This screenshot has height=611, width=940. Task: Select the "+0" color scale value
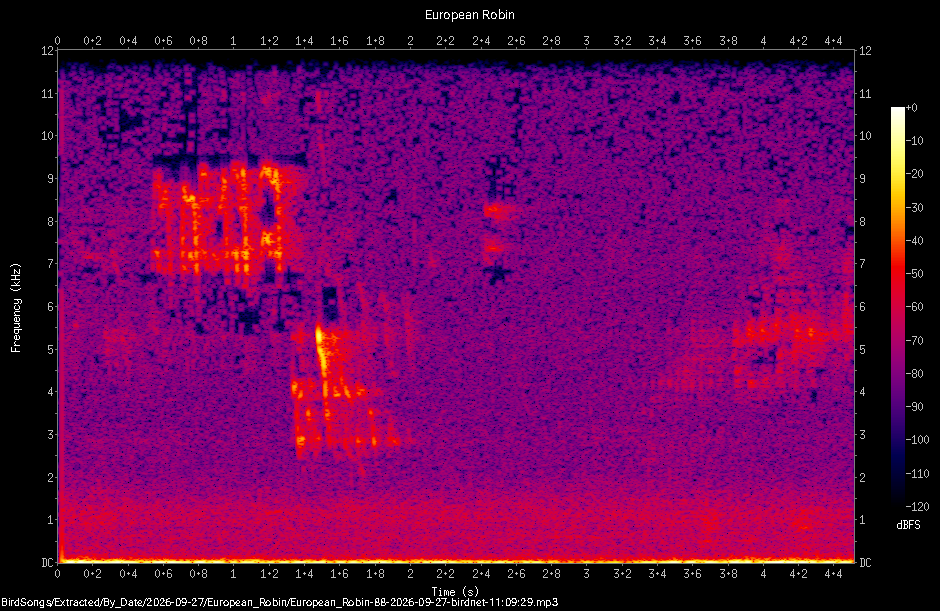[x=912, y=108]
